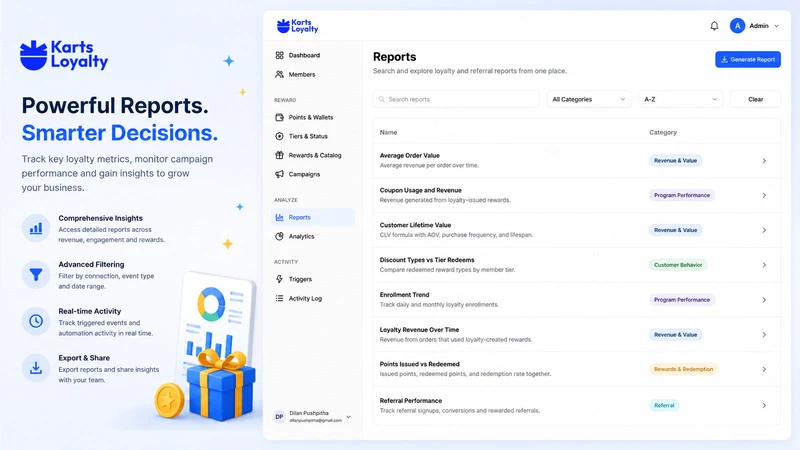Image resolution: width=800 pixels, height=450 pixels.
Task: Click the Clear filters button
Action: [755, 99]
